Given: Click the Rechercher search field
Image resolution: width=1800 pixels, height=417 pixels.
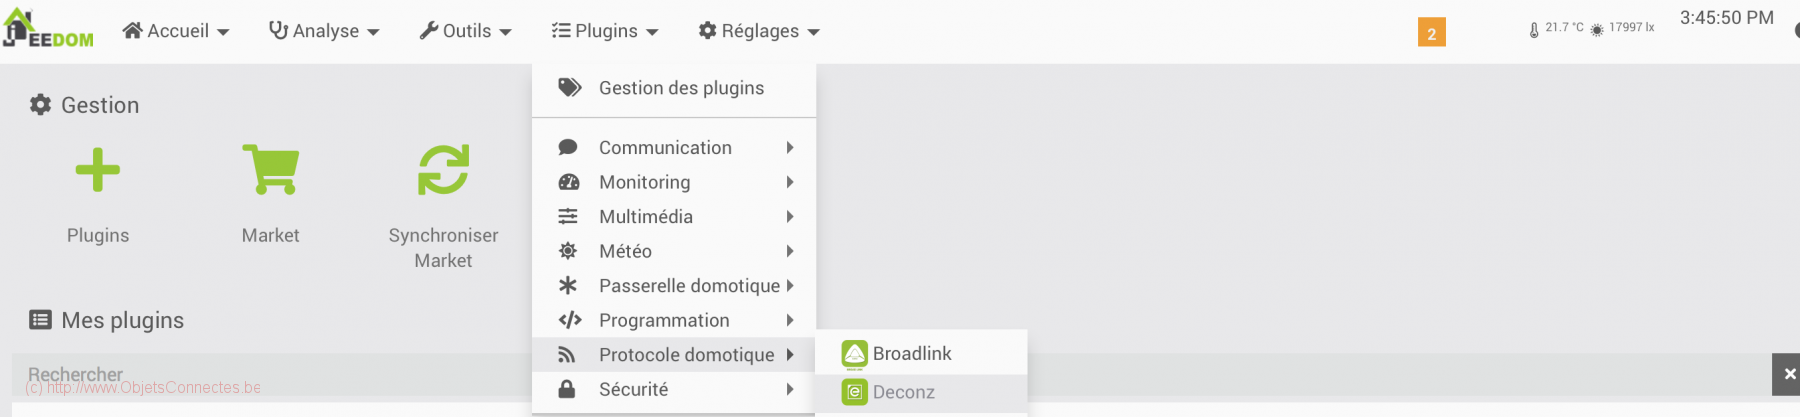Looking at the screenshot, I should [x=270, y=375].
